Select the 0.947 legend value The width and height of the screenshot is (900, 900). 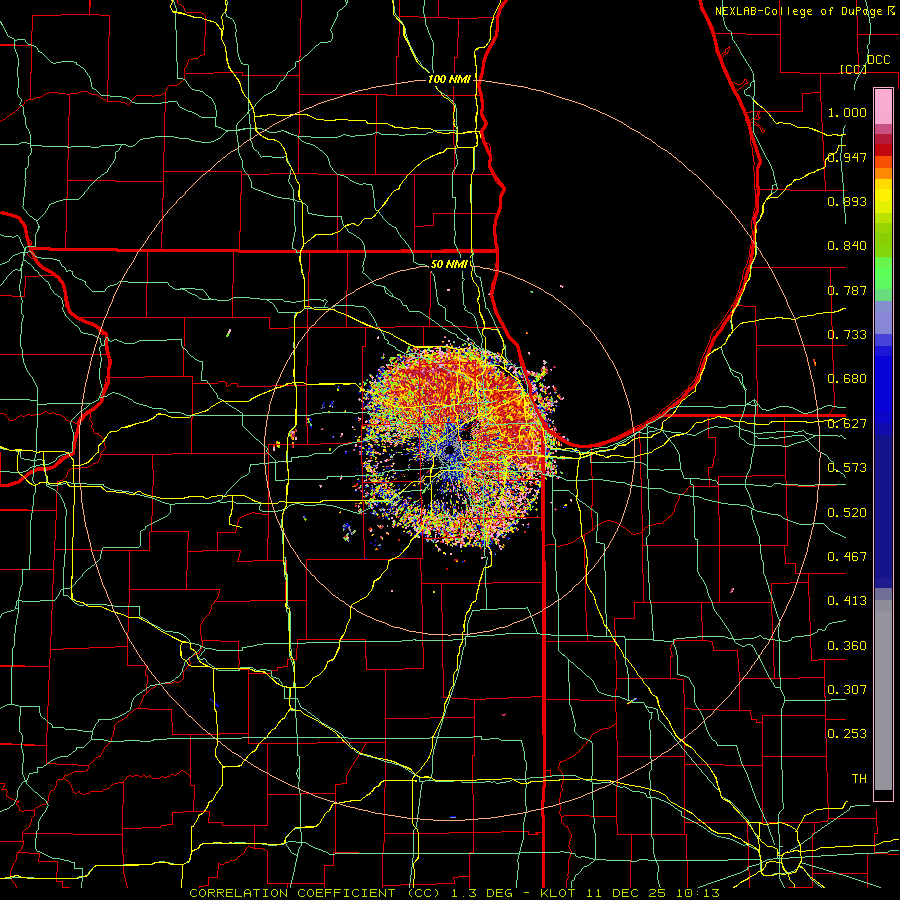tap(847, 157)
